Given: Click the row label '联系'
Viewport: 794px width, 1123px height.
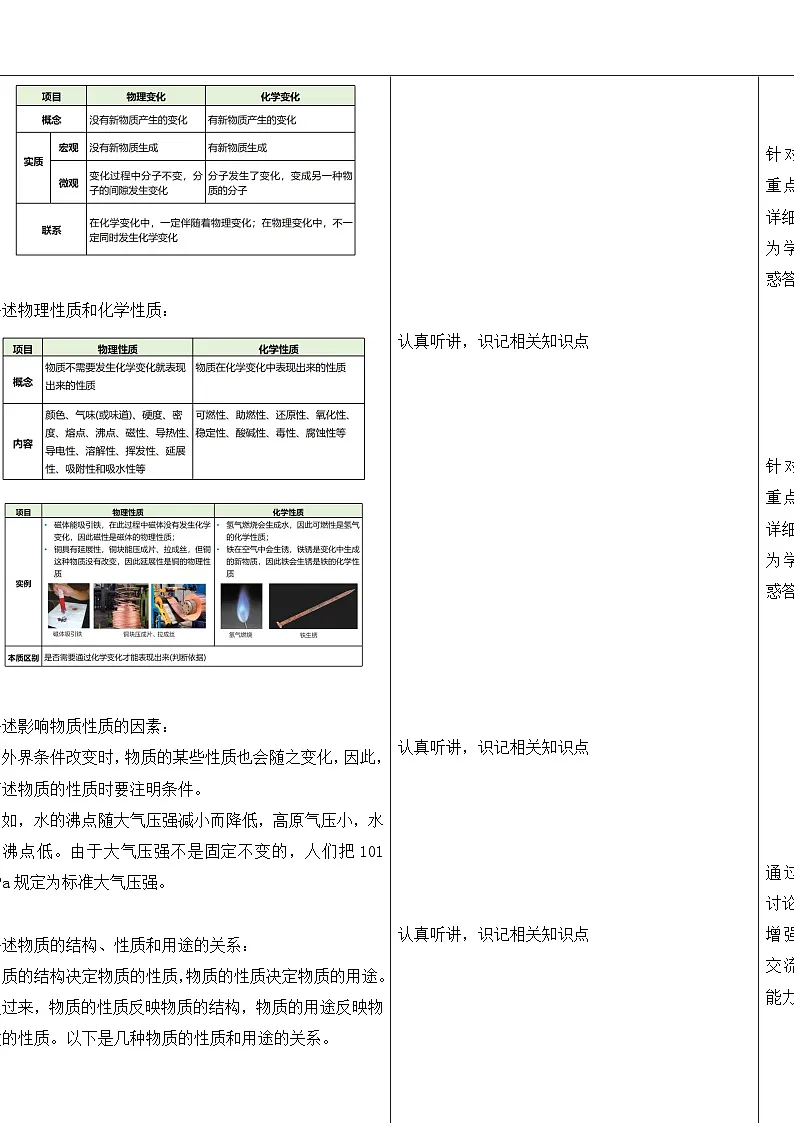Looking at the screenshot, I should [52, 230].
